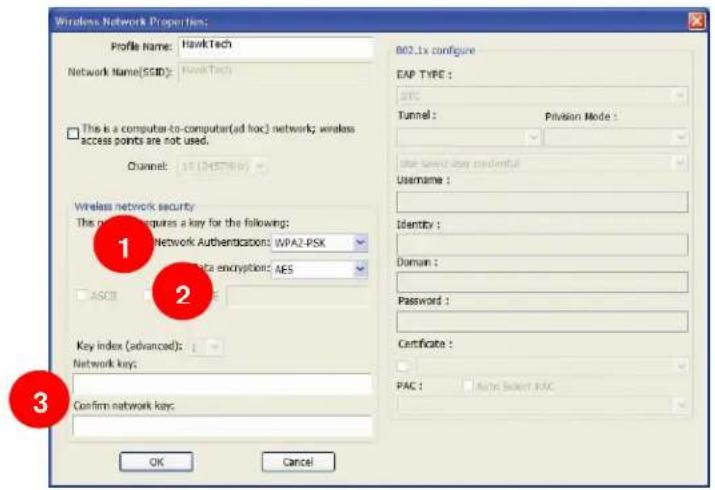Click the Network key input field
The width and height of the screenshot is (715, 490).
(x=222, y=384)
